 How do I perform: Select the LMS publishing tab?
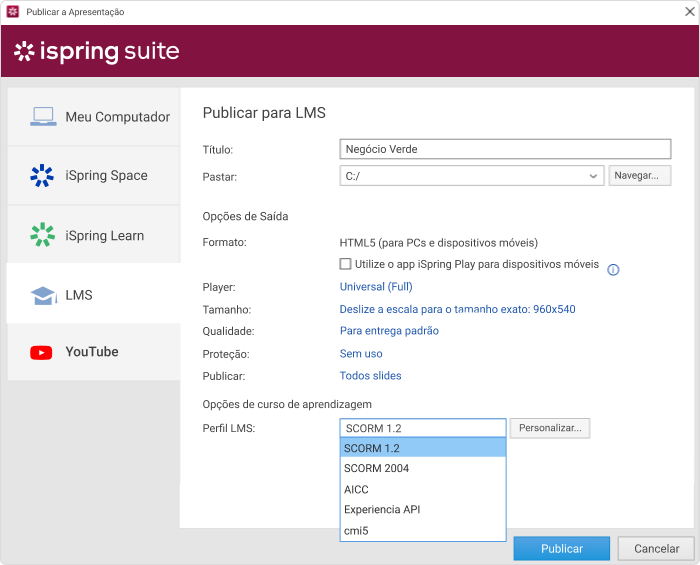pyautogui.click(x=94, y=293)
